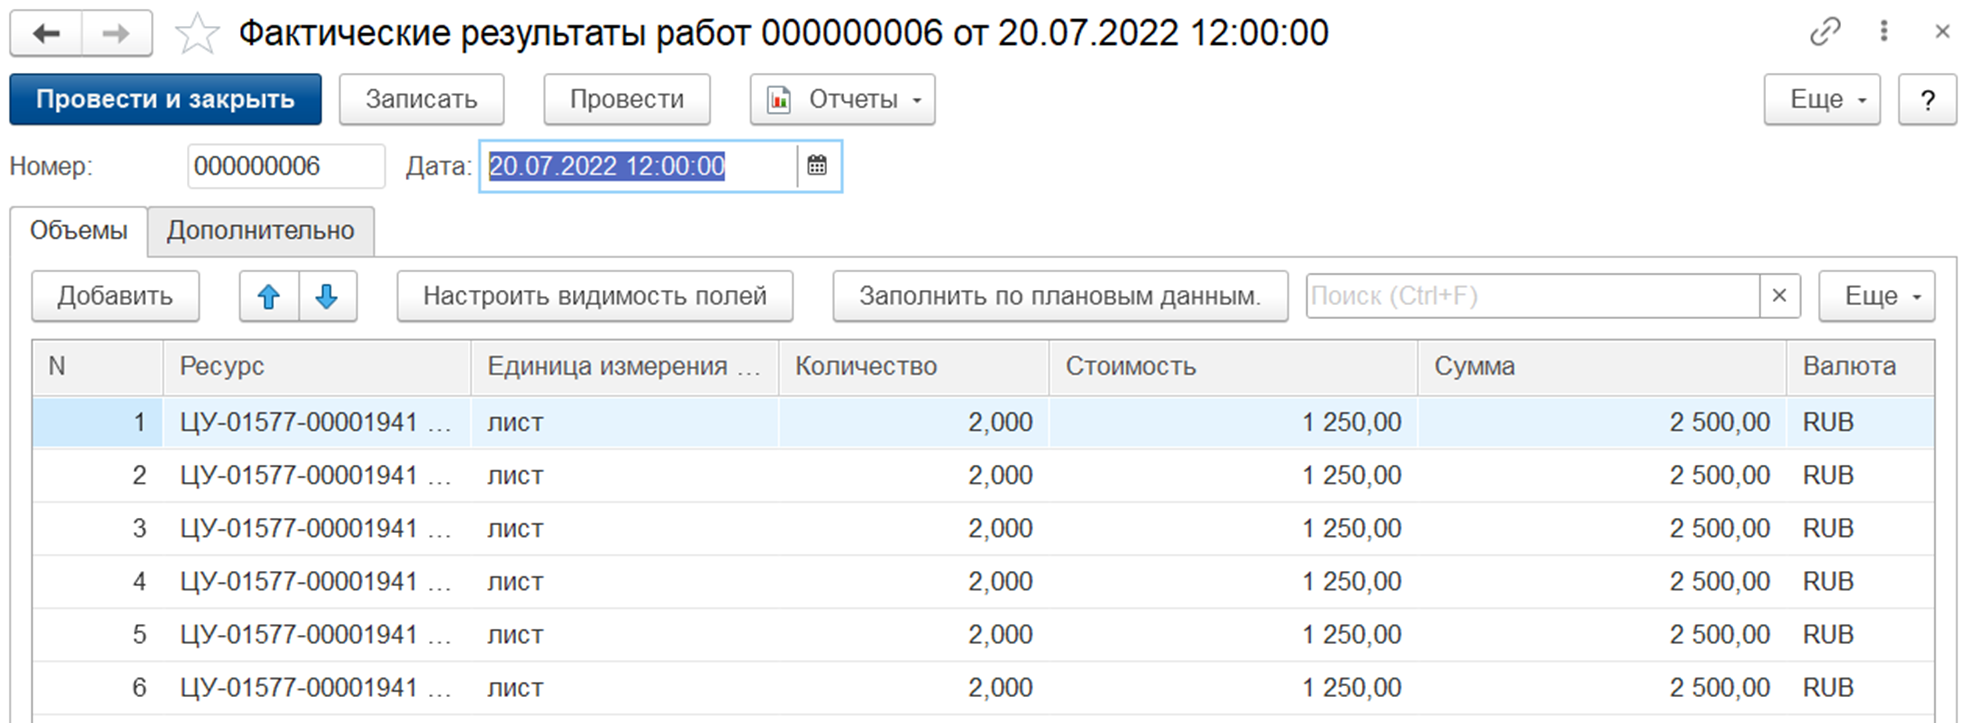Copy link via chain icon

tap(1824, 32)
